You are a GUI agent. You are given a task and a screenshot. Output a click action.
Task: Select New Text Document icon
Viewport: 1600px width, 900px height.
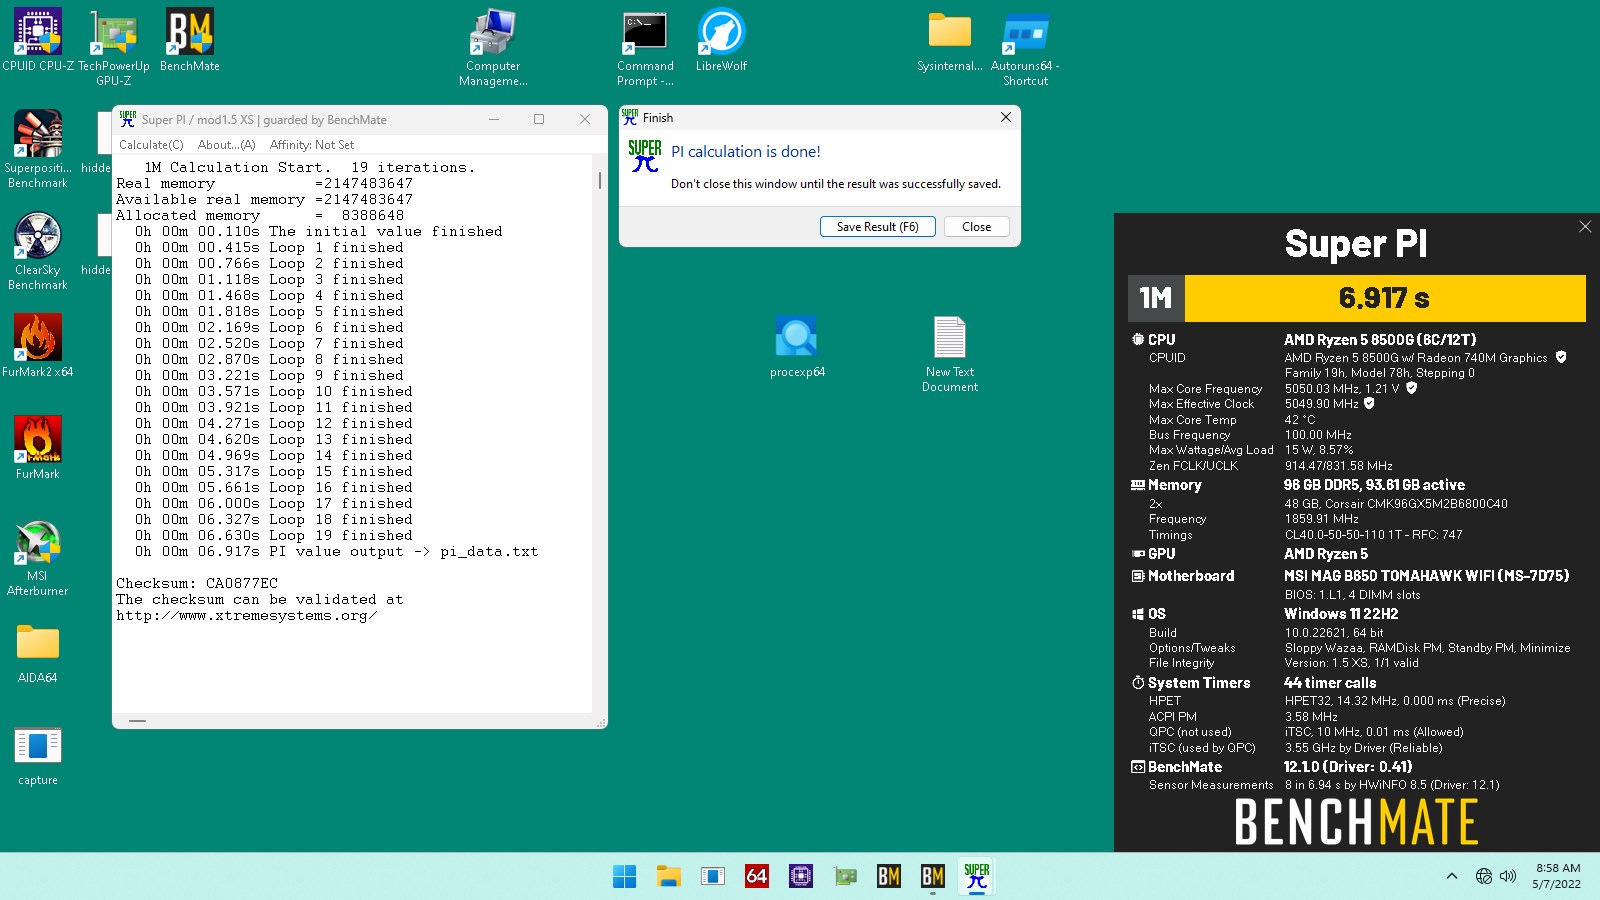pyautogui.click(x=950, y=353)
